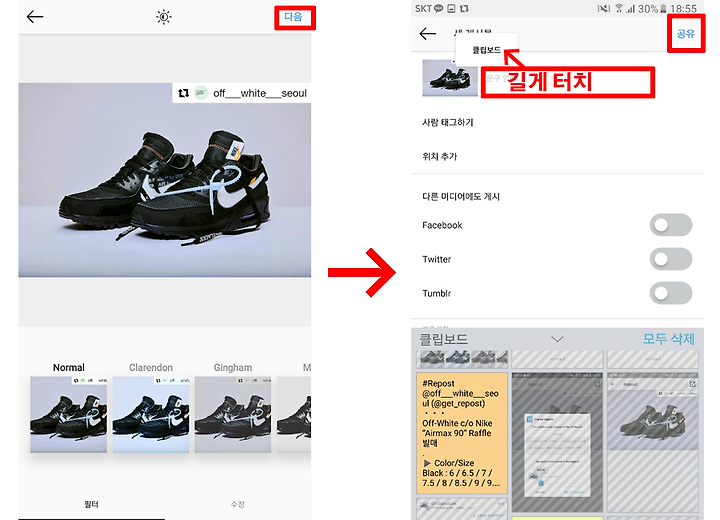Select the caption dialog screenshot clipboard item

(x=557, y=442)
